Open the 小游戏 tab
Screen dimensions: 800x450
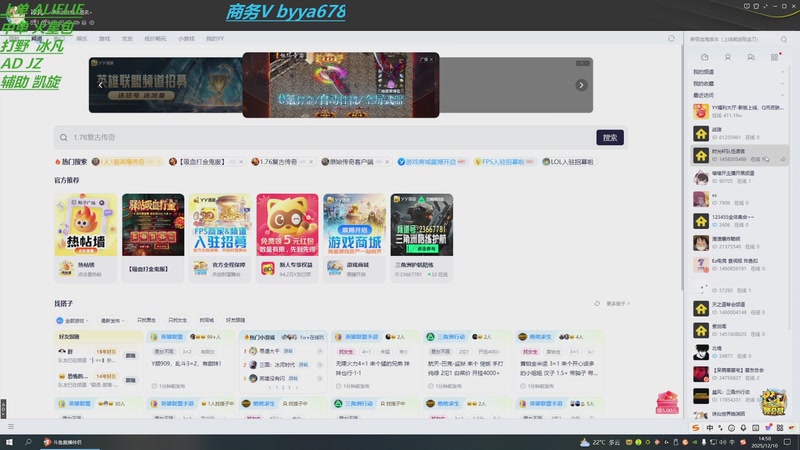tap(186, 38)
